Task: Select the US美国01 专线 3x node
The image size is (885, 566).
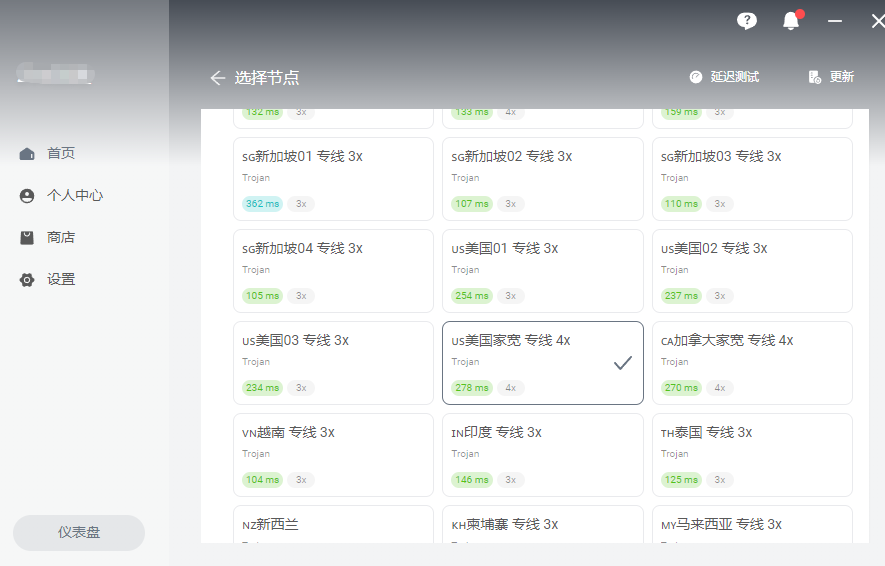Action: (x=543, y=271)
